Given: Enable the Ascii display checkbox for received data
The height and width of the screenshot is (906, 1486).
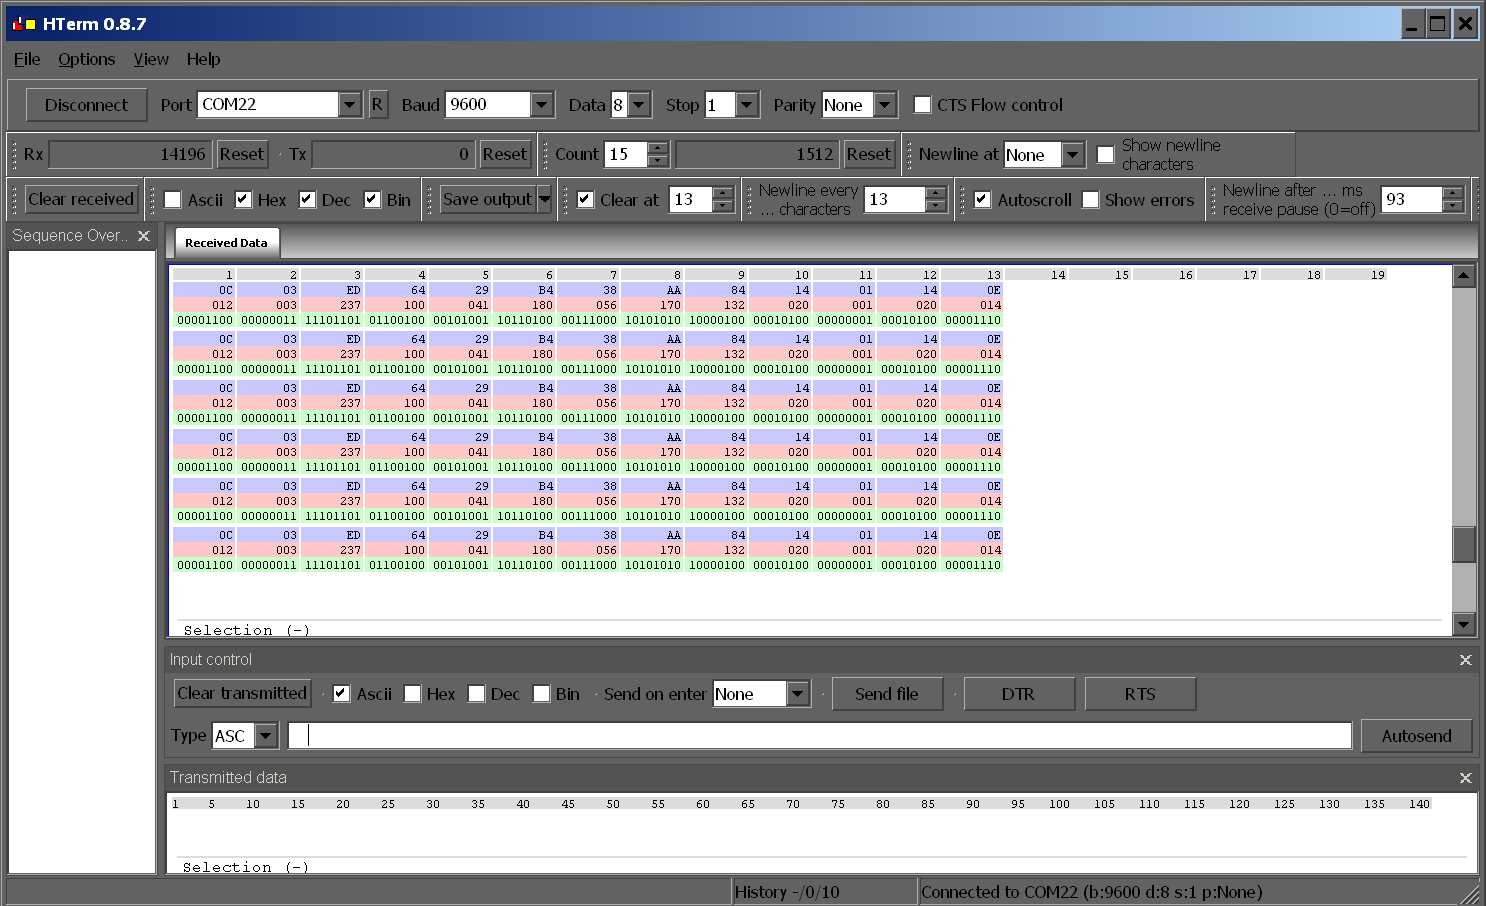Looking at the screenshot, I should [x=173, y=200].
